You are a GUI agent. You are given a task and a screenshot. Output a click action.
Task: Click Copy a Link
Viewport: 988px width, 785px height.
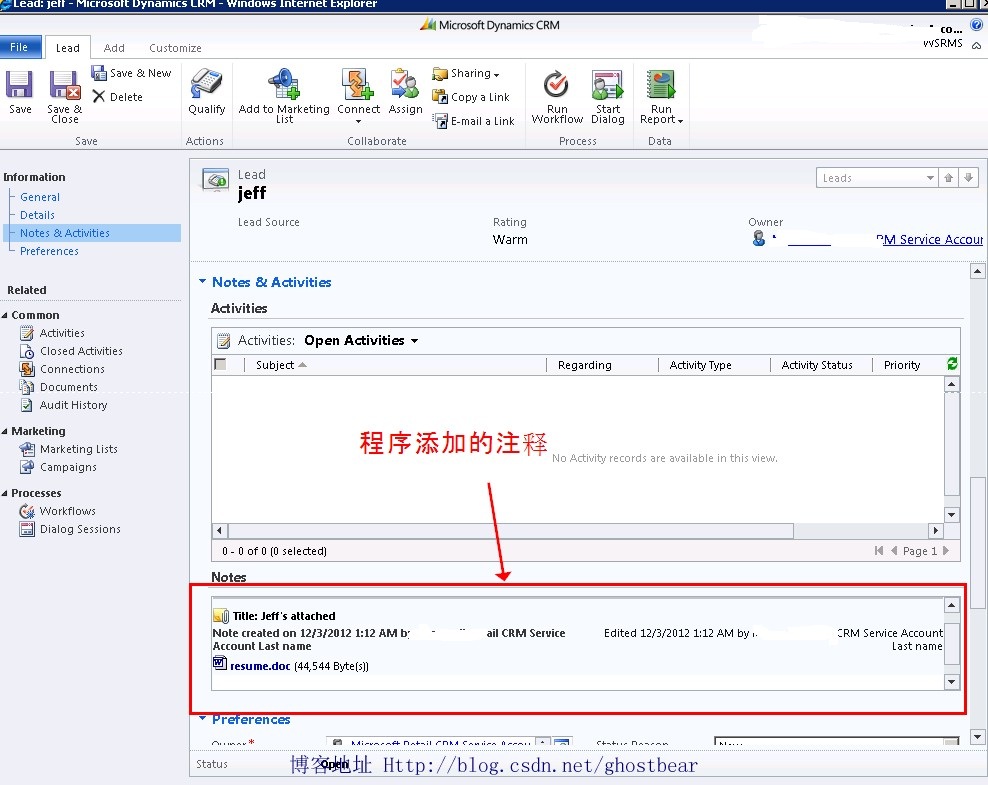pyautogui.click(x=471, y=96)
